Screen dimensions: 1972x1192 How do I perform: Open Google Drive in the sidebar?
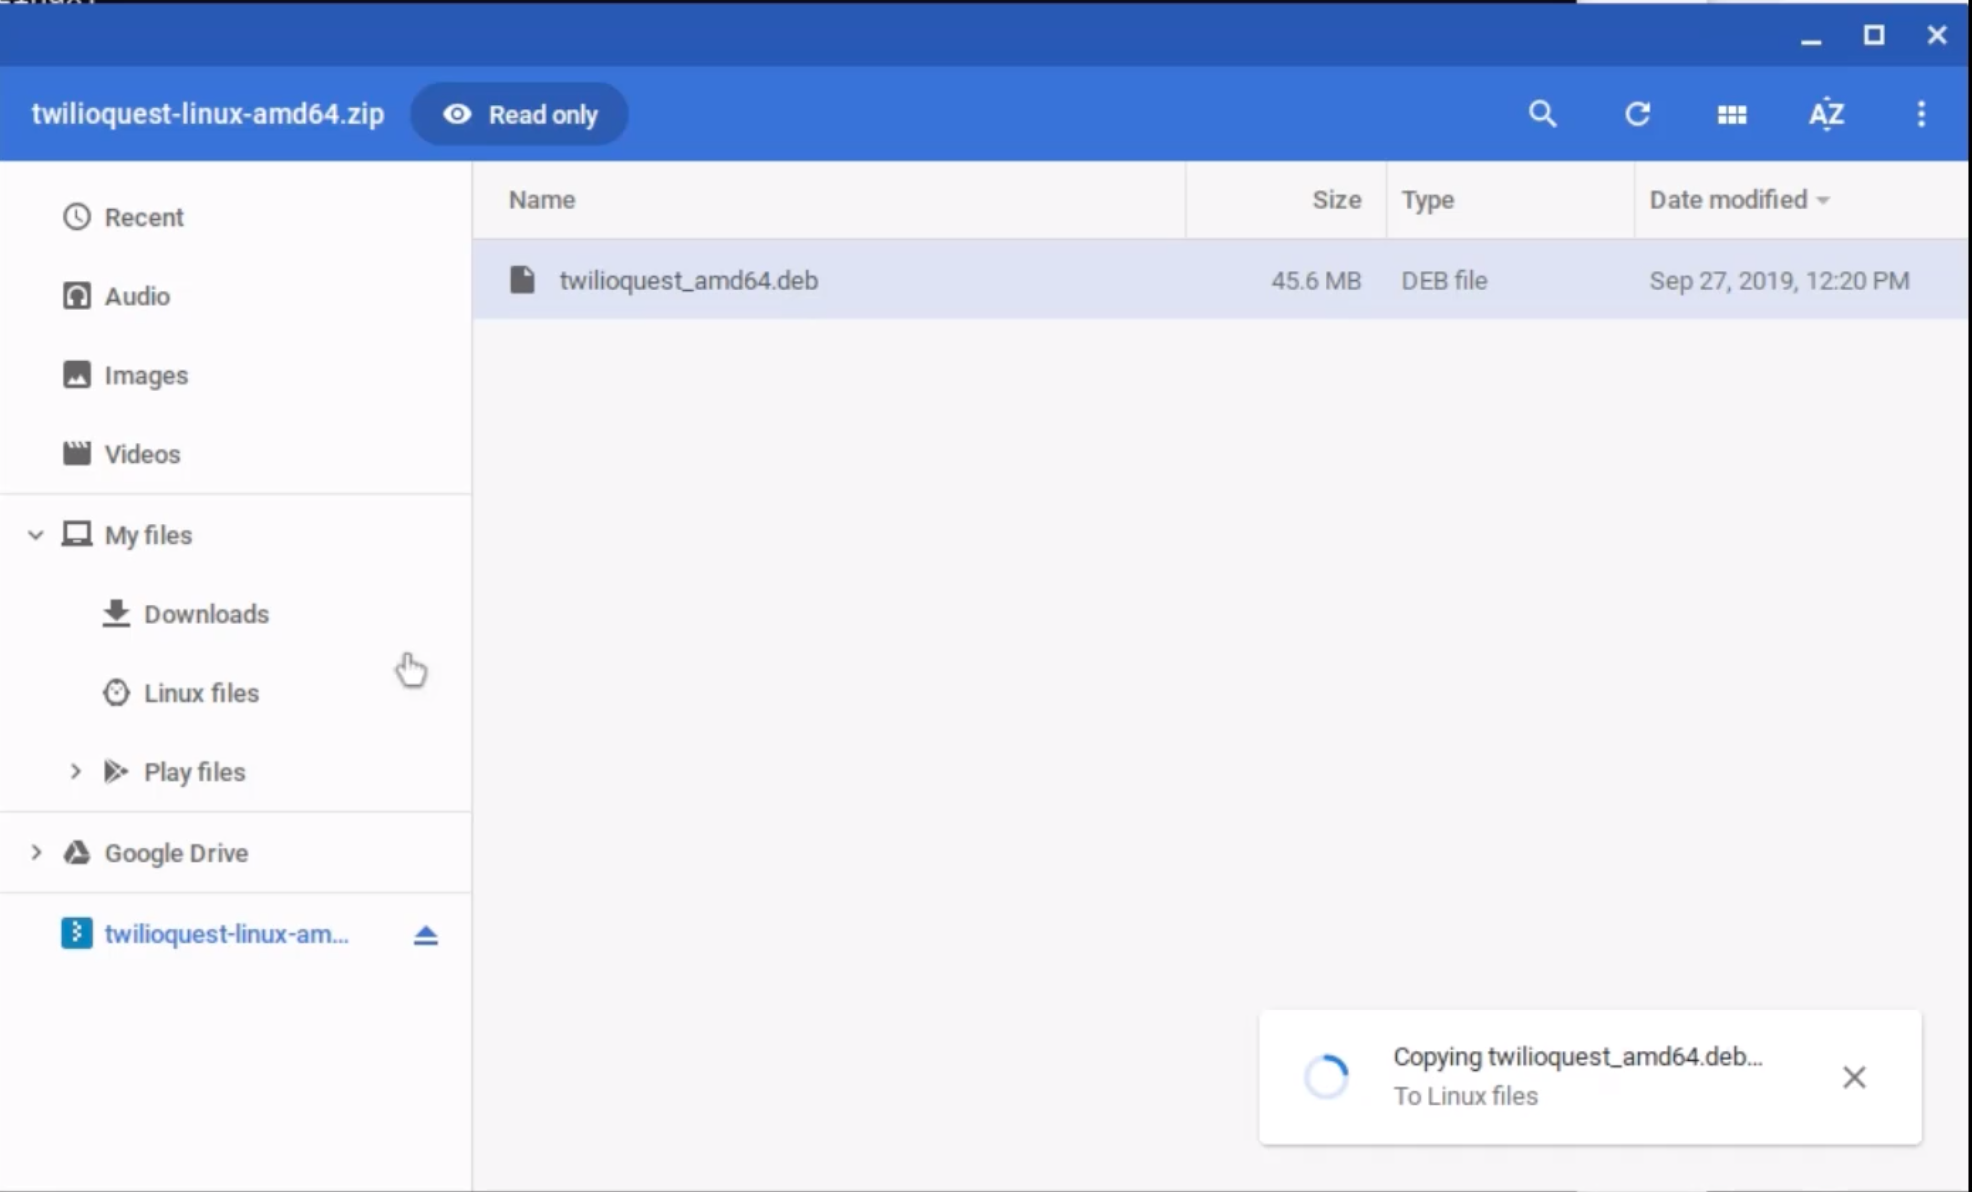pos(176,853)
